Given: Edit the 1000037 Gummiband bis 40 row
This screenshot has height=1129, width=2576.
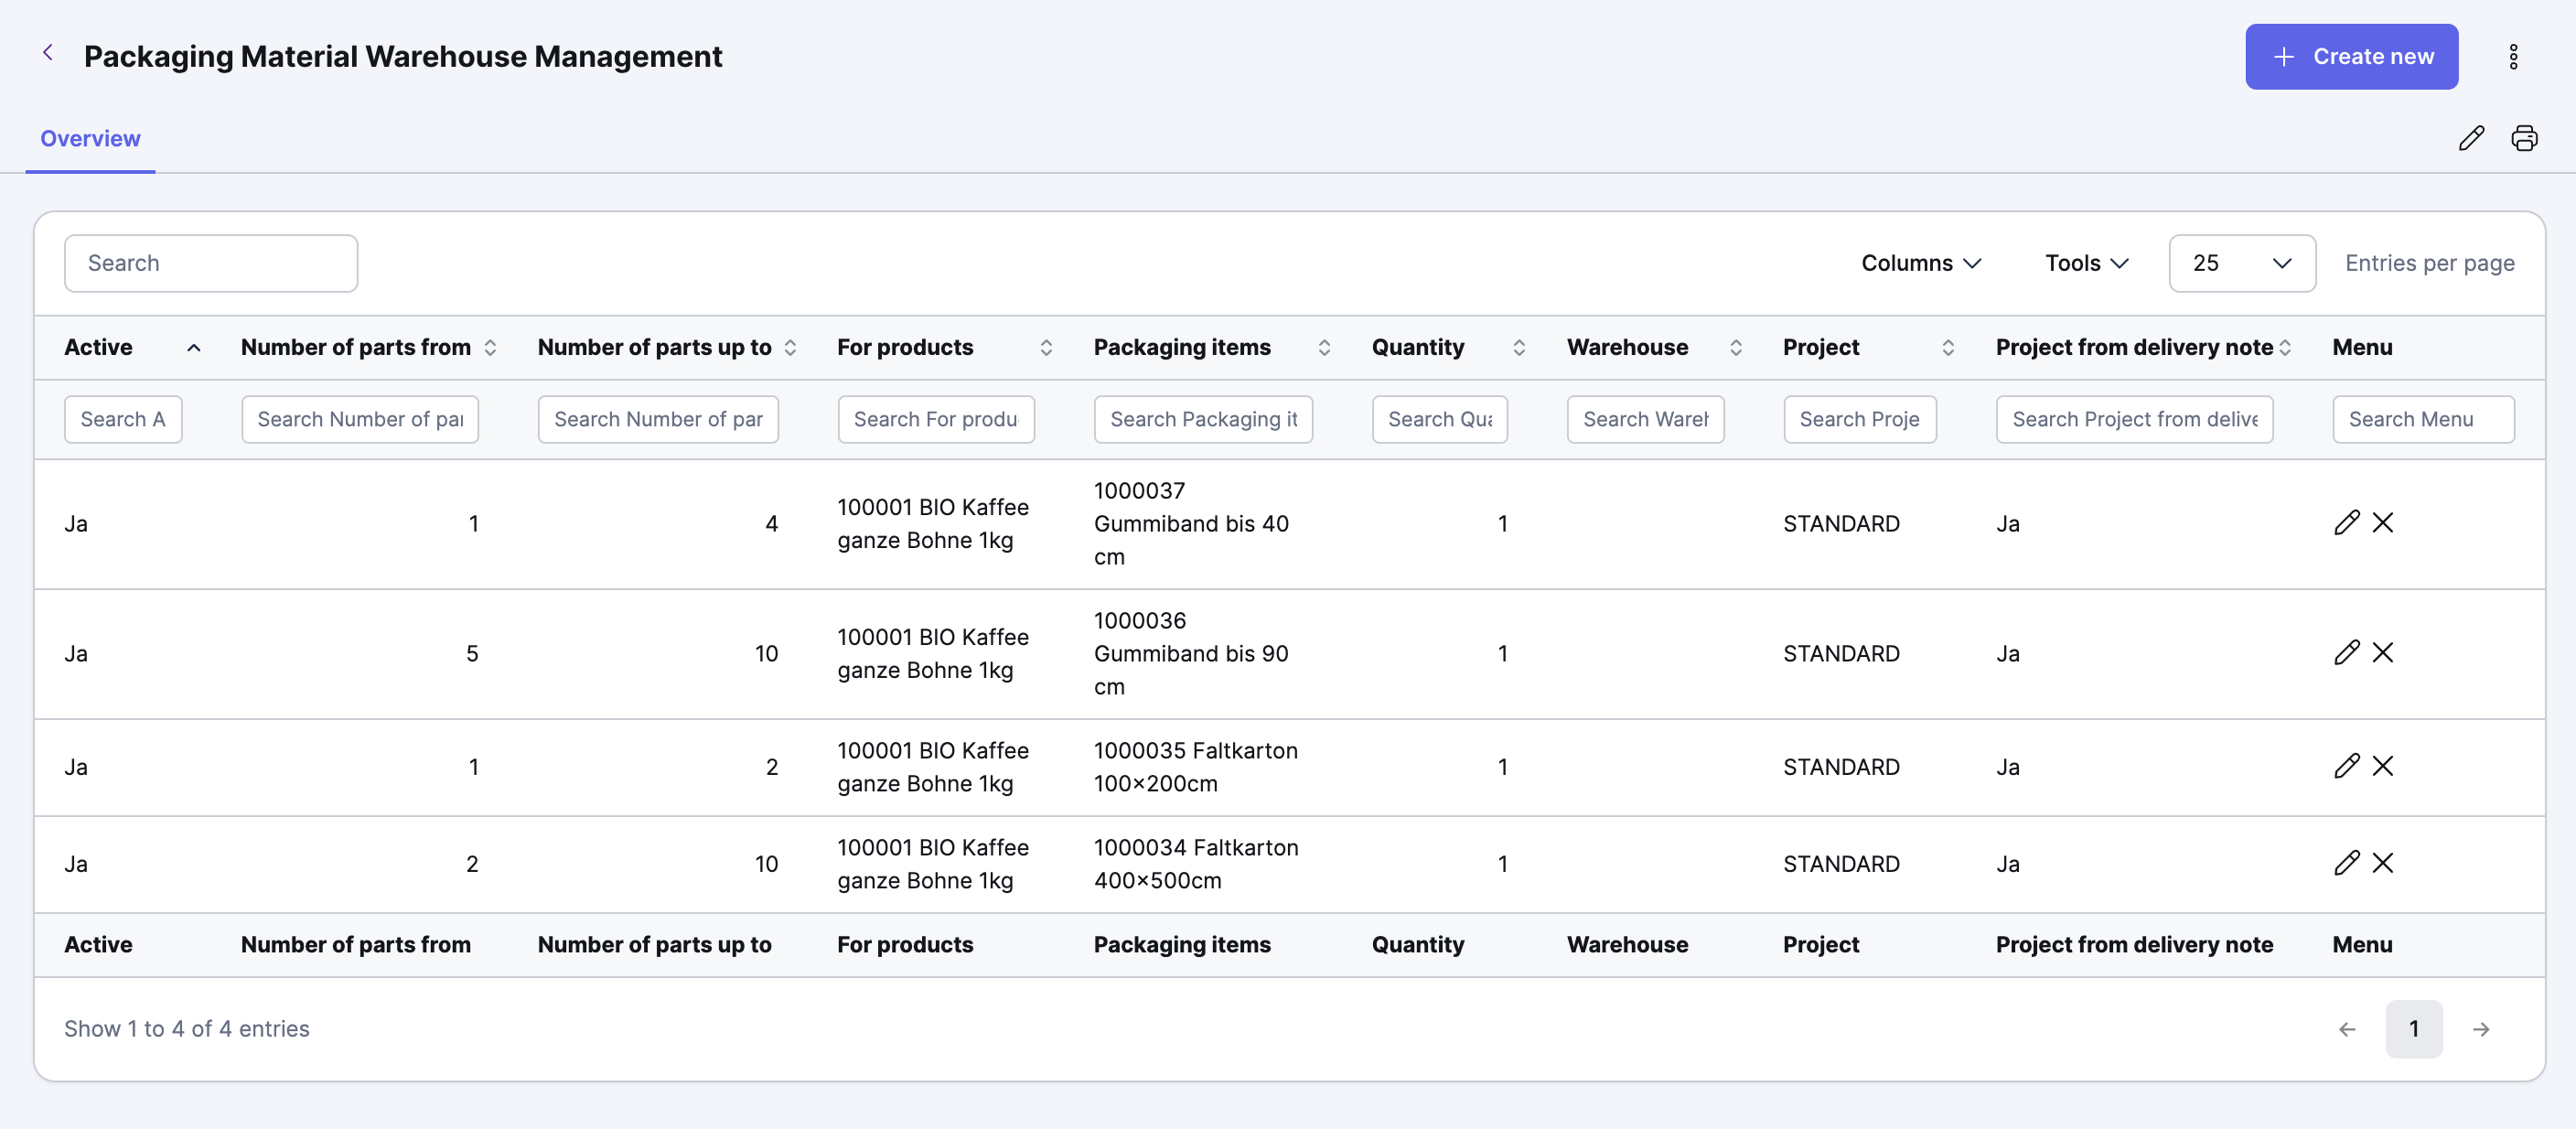Looking at the screenshot, I should (x=2346, y=523).
